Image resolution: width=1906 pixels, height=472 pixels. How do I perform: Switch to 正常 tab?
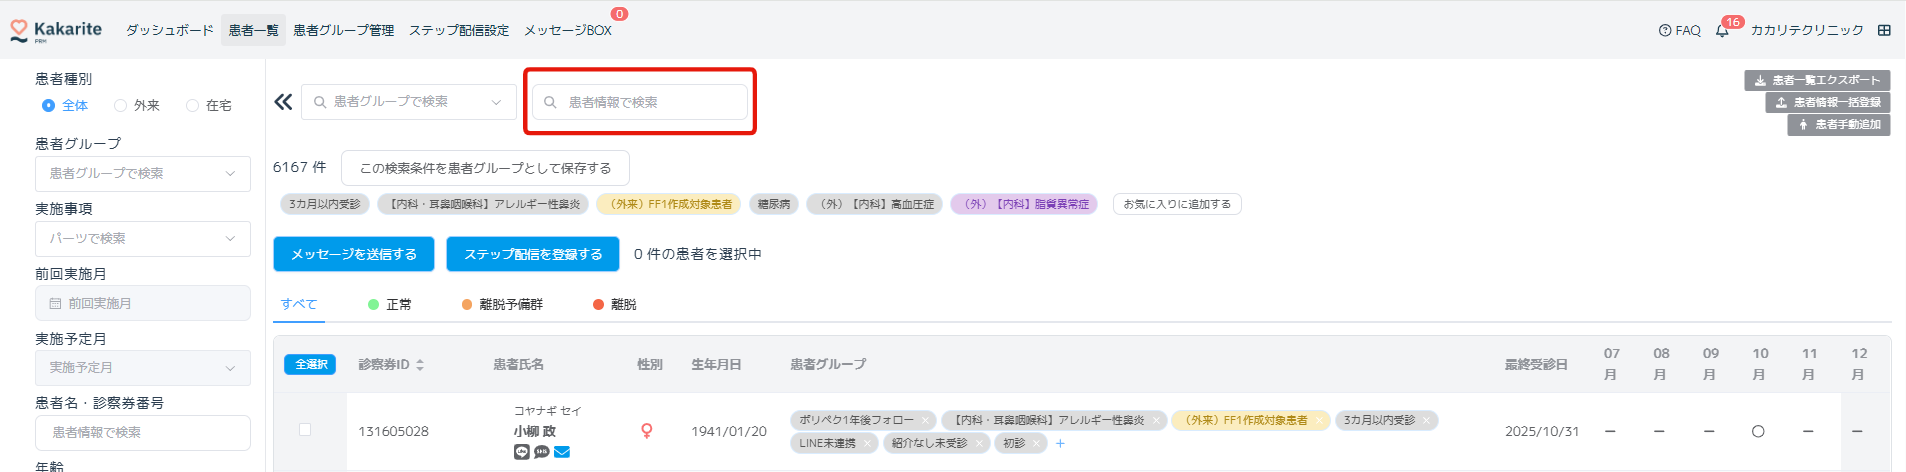point(390,305)
